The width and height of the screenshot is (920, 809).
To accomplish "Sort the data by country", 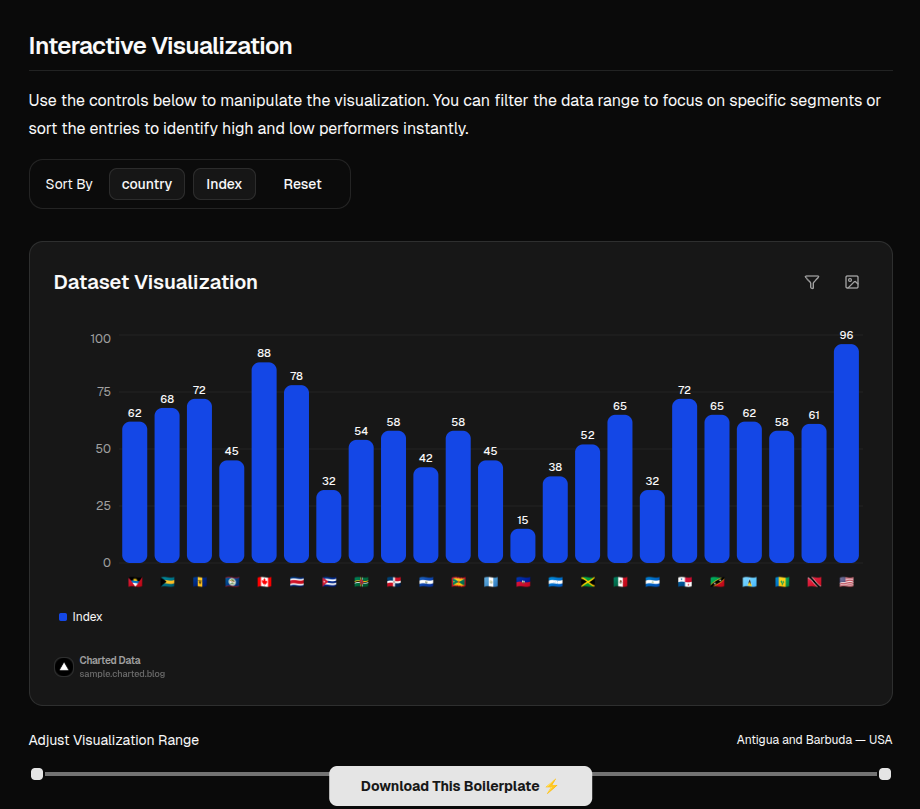I will tap(146, 184).
